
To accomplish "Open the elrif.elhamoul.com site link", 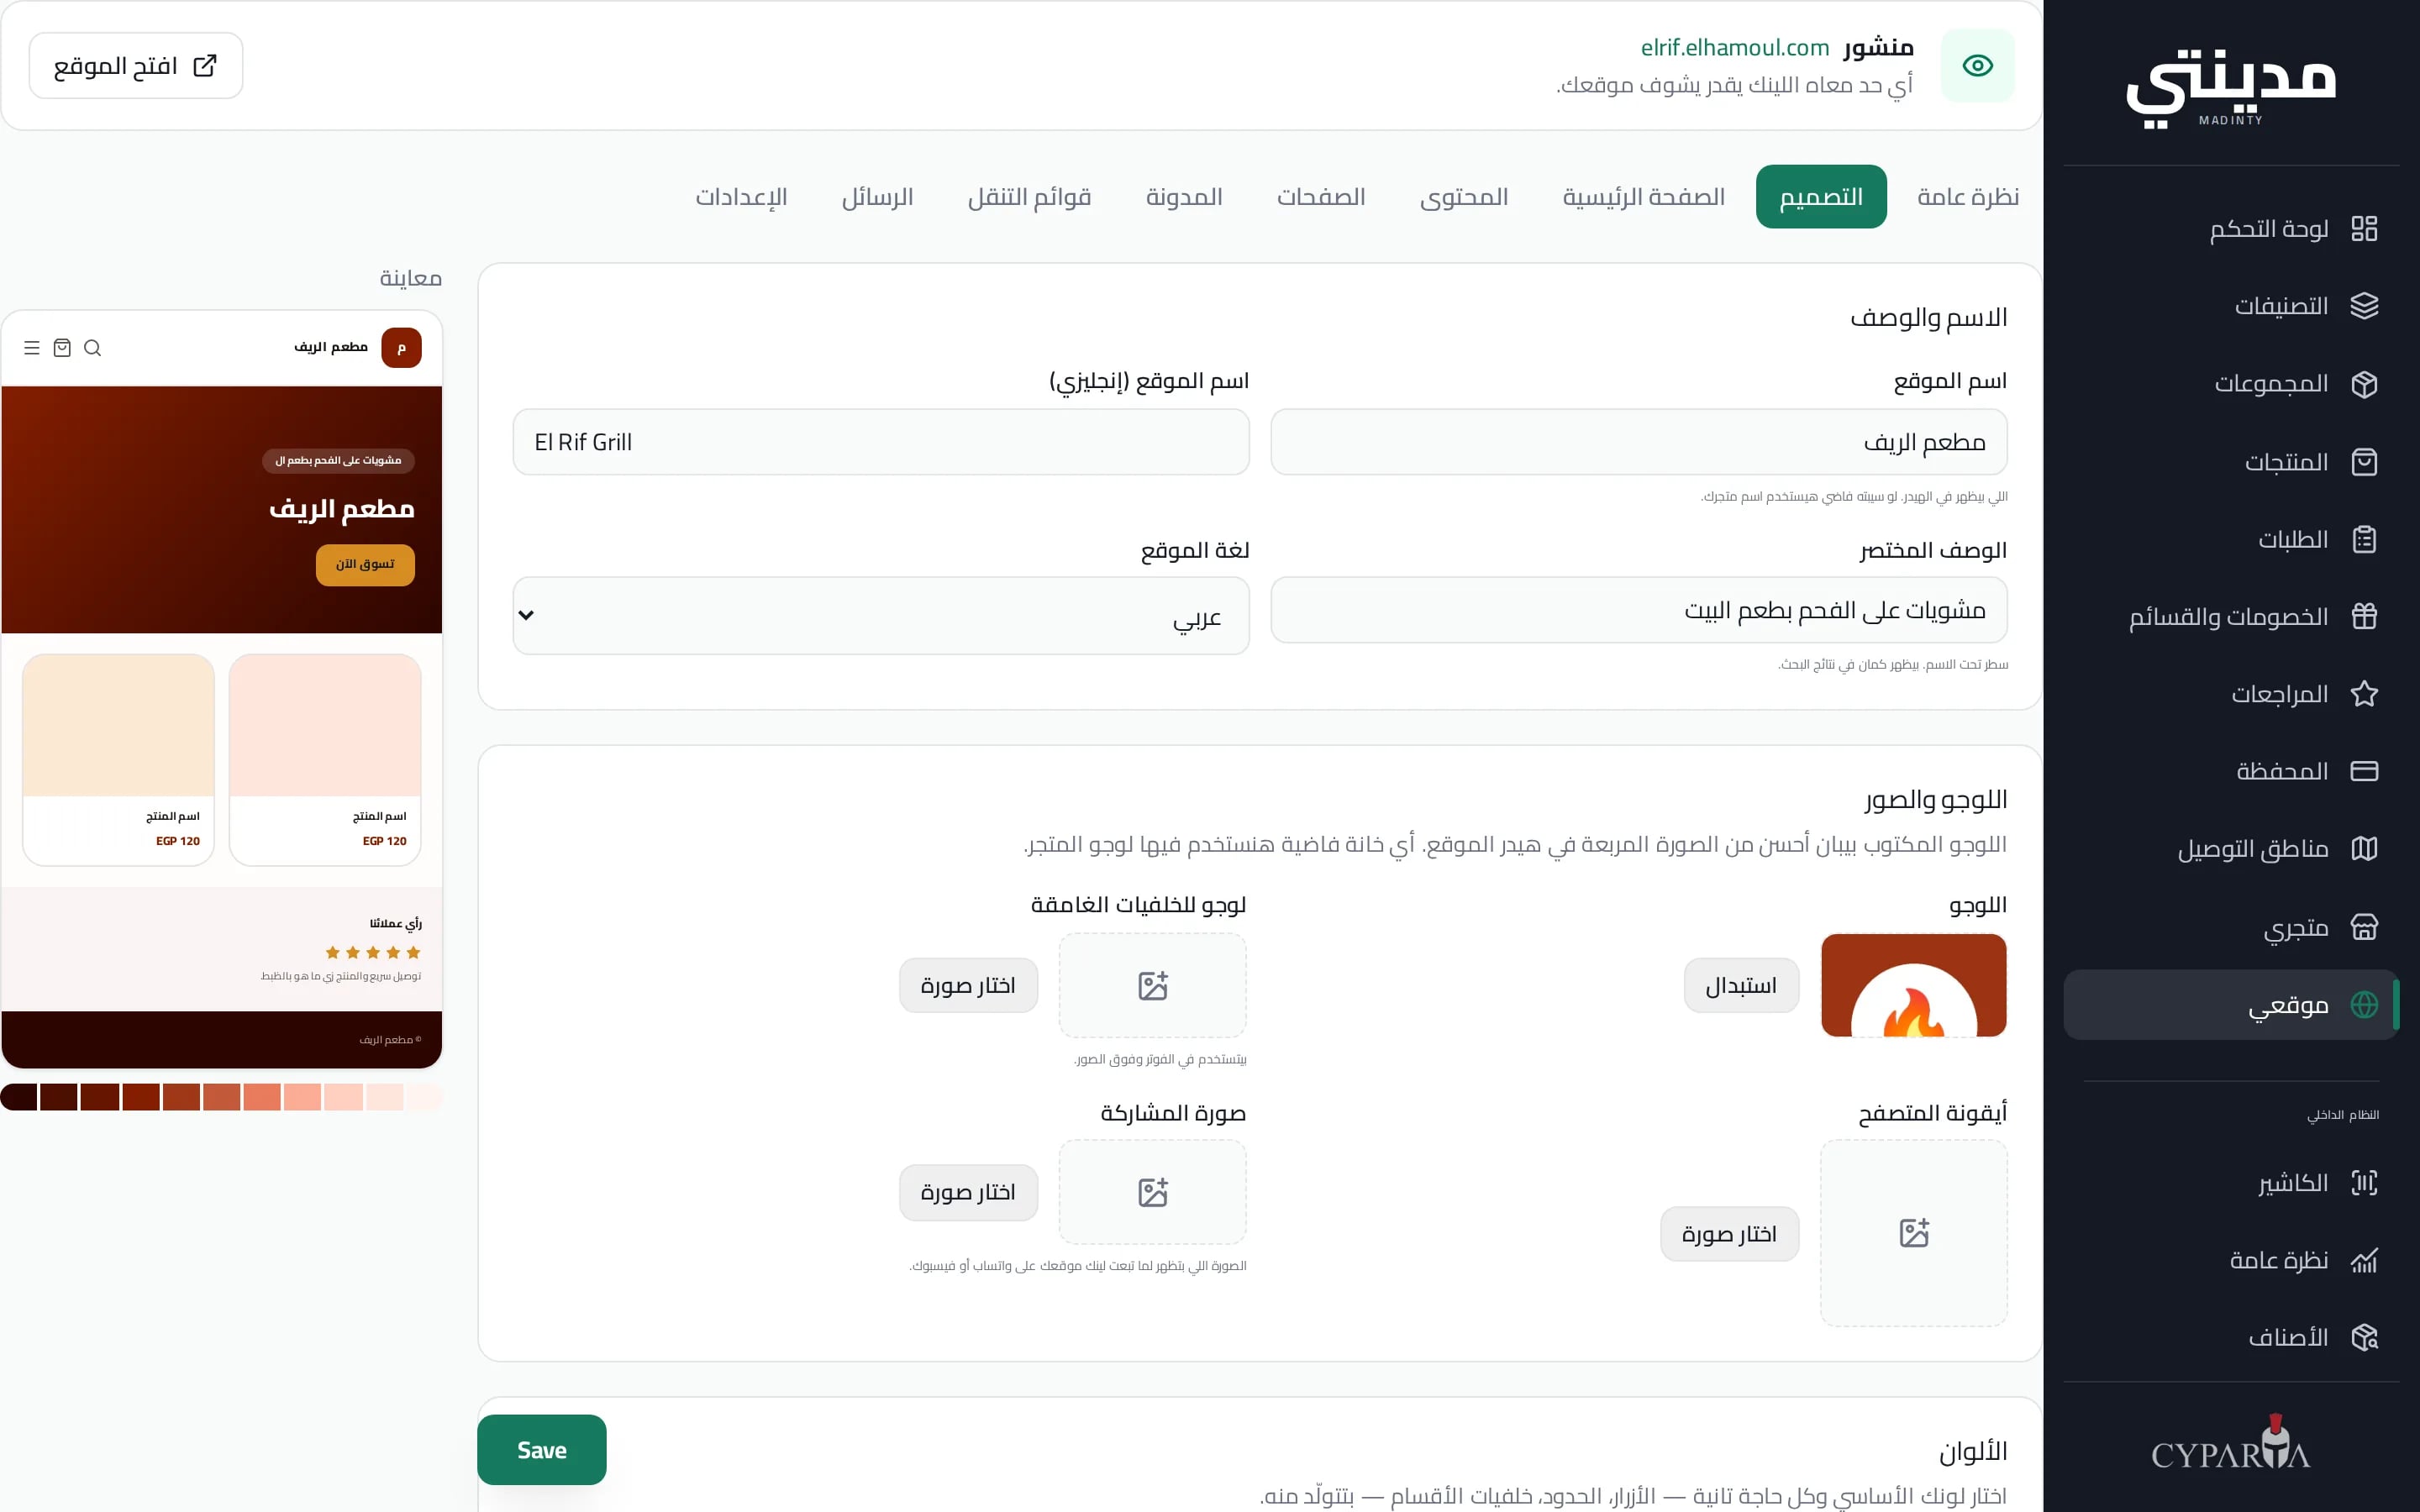I will pyautogui.click(x=1735, y=48).
